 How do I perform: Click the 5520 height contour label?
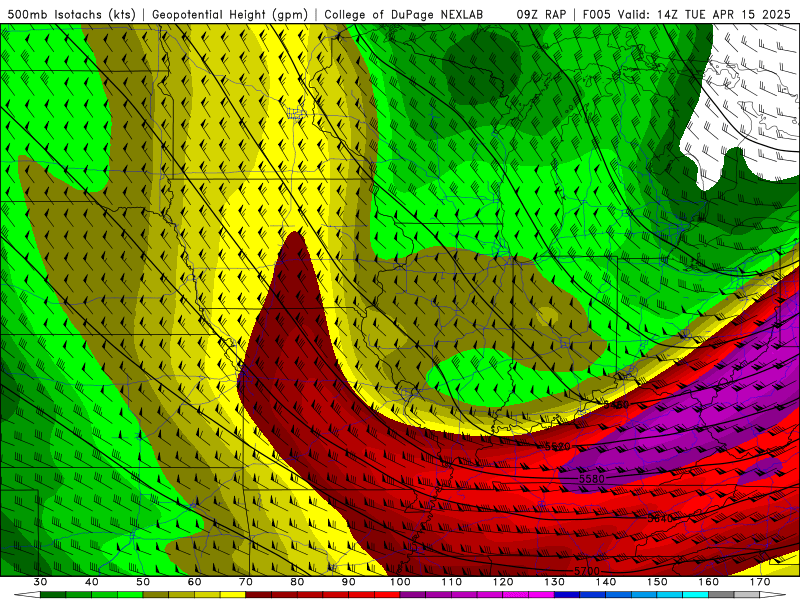(x=558, y=446)
